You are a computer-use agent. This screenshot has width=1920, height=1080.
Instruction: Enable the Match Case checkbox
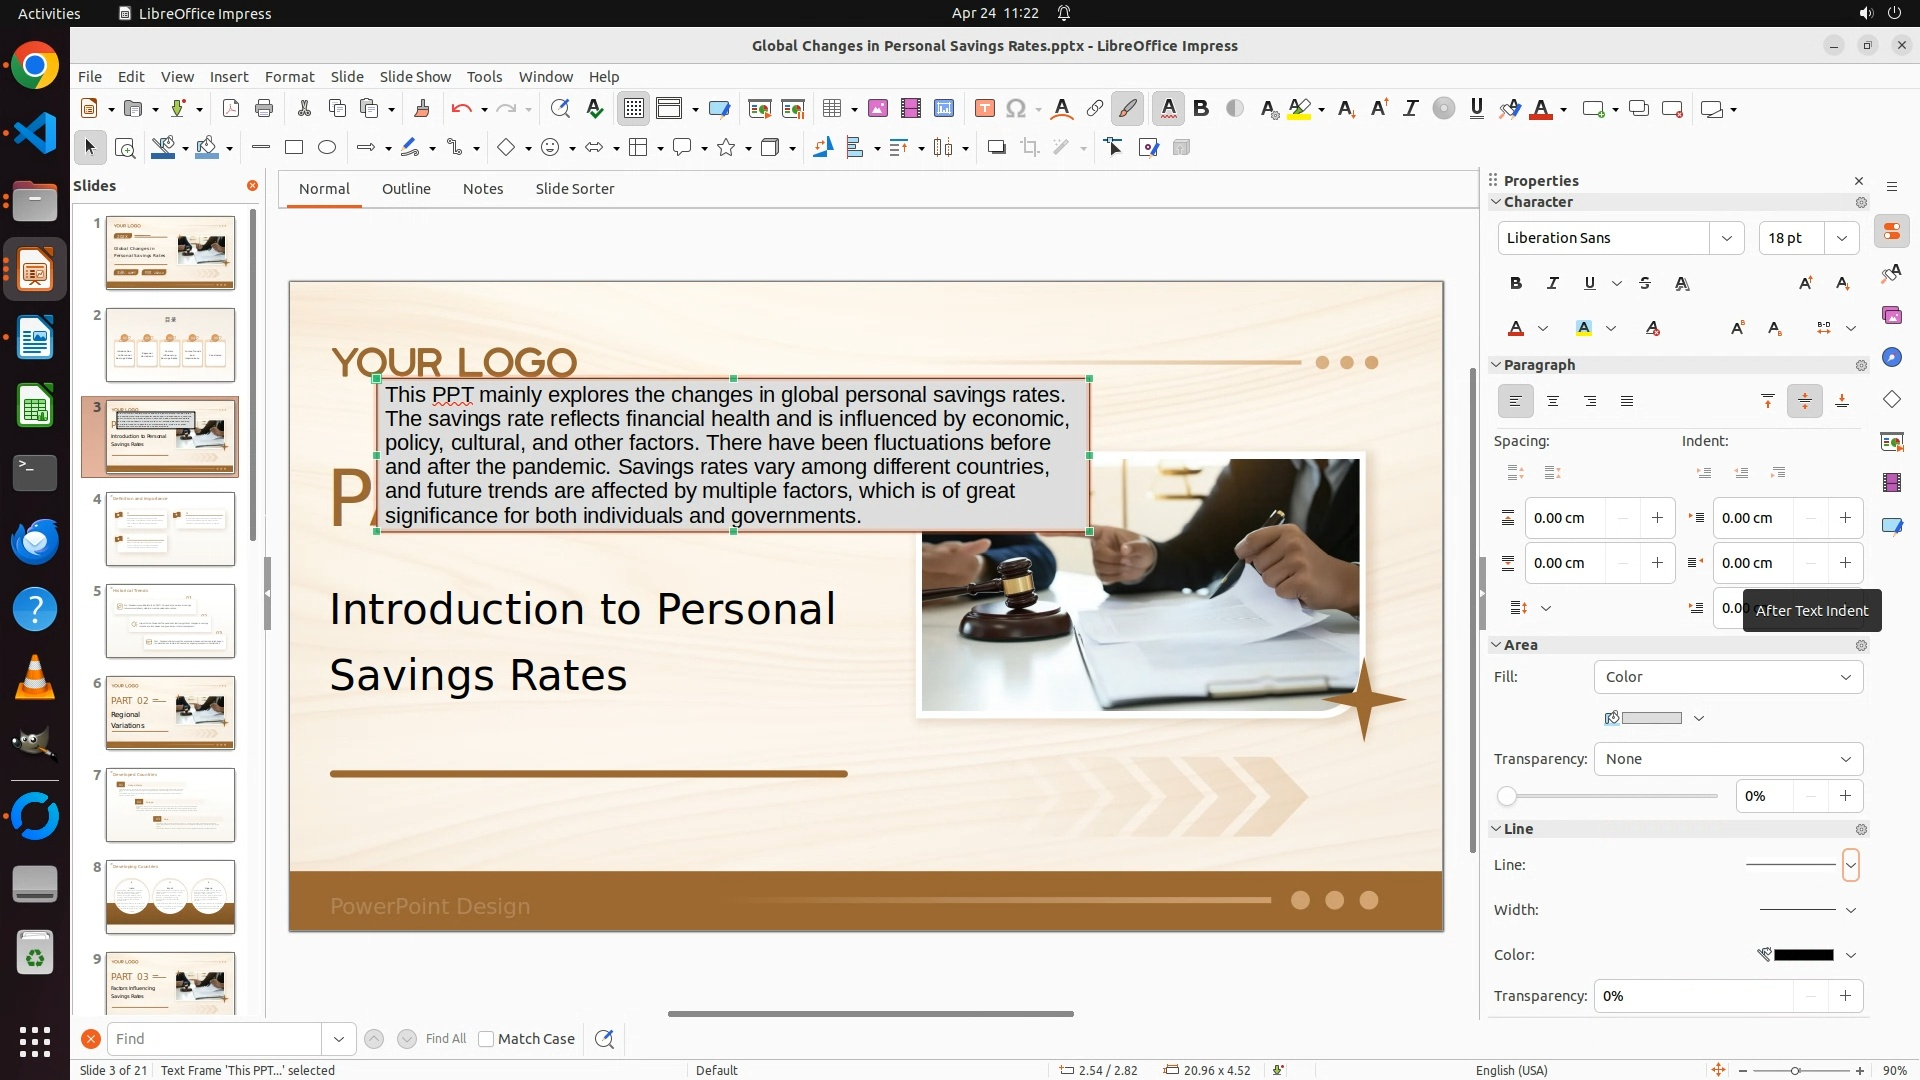pos(486,1039)
